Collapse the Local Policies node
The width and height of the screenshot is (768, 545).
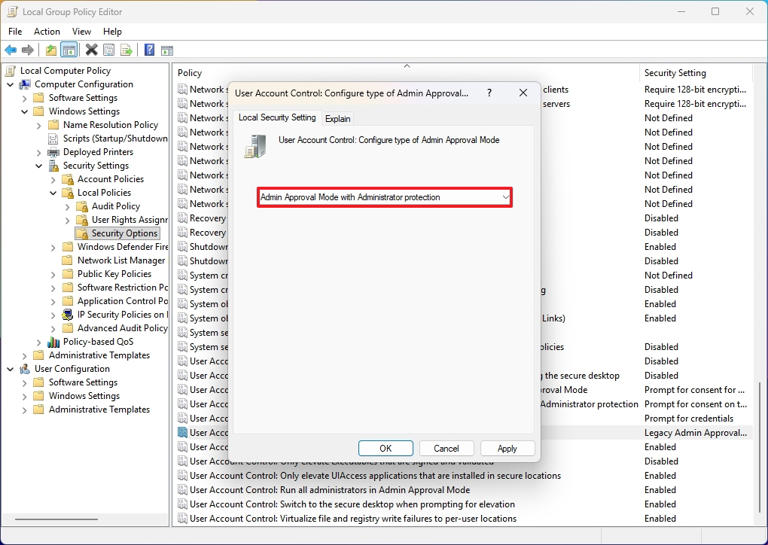[x=53, y=193]
